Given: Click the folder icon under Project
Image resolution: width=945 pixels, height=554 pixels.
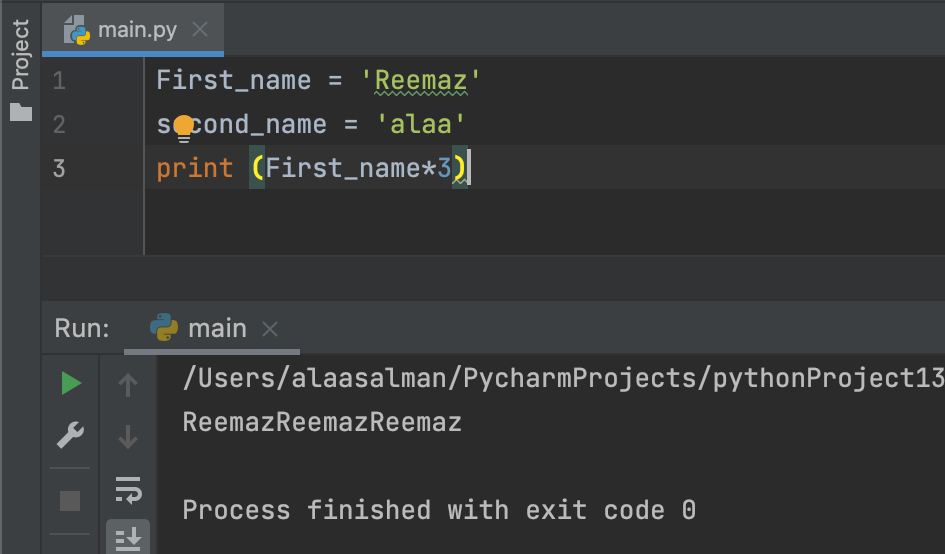Looking at the screenshot, I should pos(21,112).
